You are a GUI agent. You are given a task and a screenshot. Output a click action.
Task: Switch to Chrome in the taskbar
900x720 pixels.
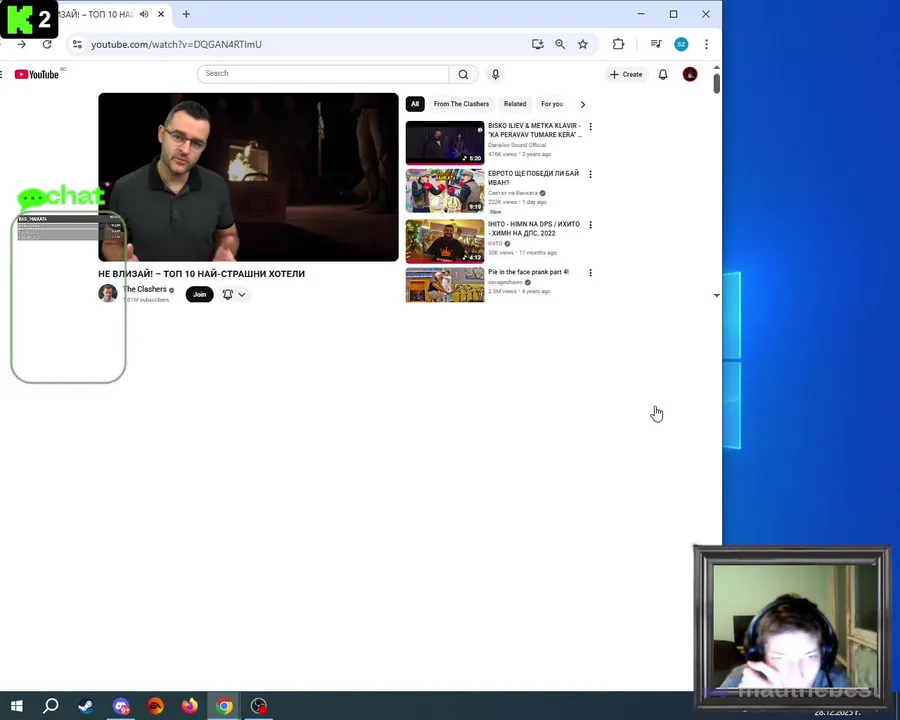224,706
